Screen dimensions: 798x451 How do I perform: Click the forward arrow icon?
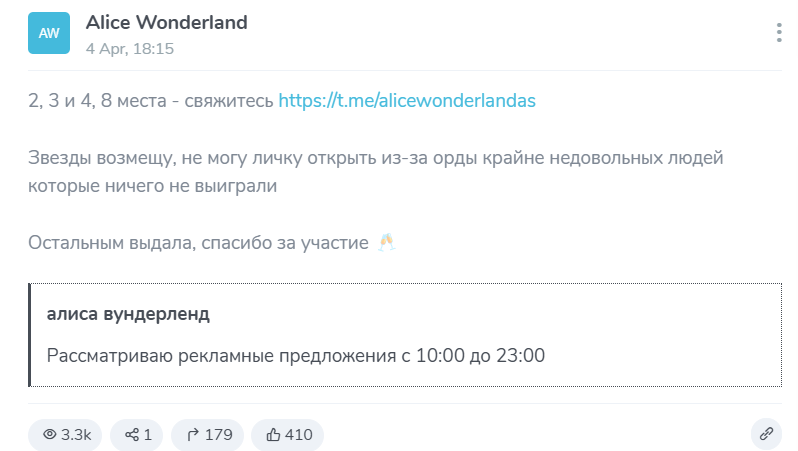(192, 435)
